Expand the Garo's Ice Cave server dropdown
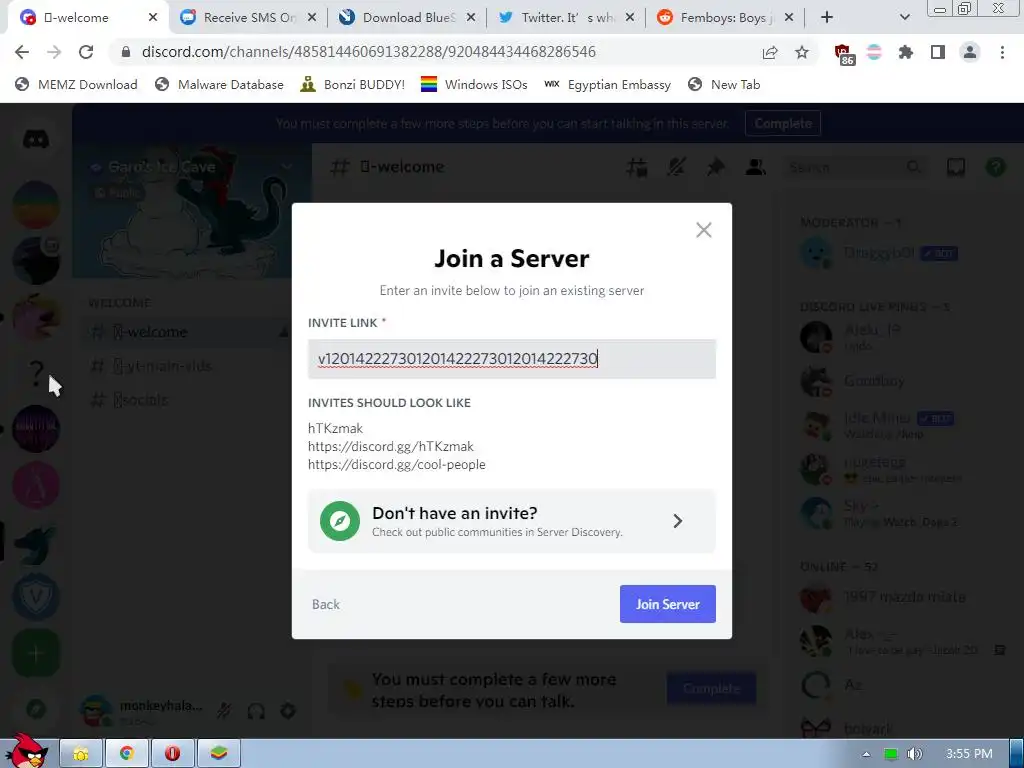This screenshot has width=1024, height=768. [x=287, y=167]
